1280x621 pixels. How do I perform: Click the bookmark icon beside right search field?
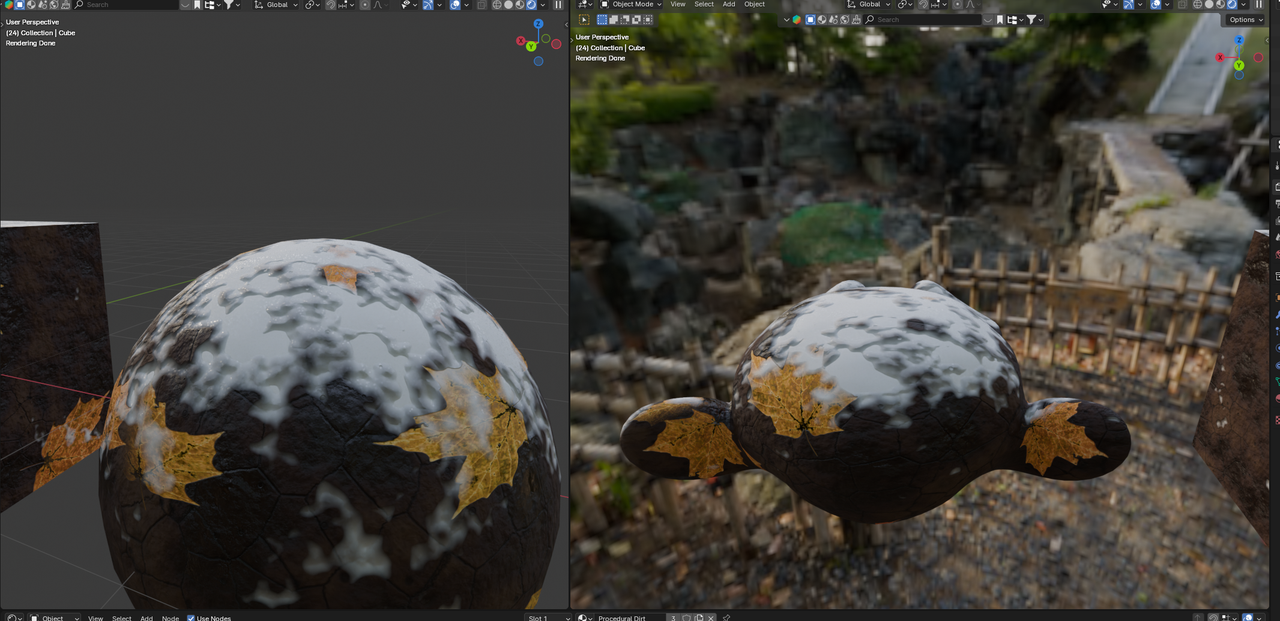point(1000,19)
